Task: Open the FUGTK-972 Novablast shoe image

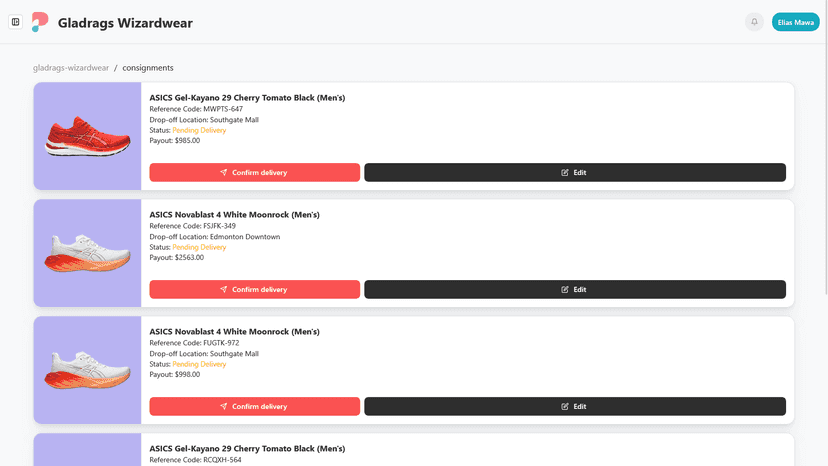Action: [87, 370]
